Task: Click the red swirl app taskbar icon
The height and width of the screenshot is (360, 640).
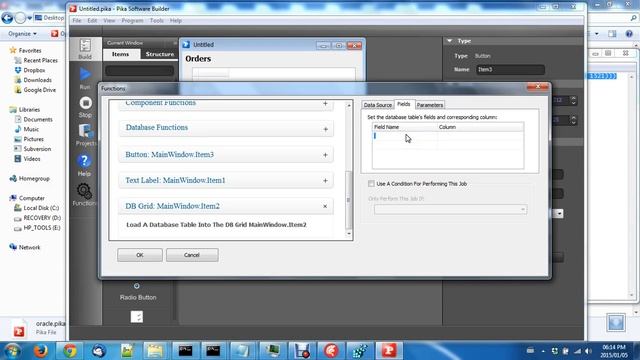Action: [331, 351]
